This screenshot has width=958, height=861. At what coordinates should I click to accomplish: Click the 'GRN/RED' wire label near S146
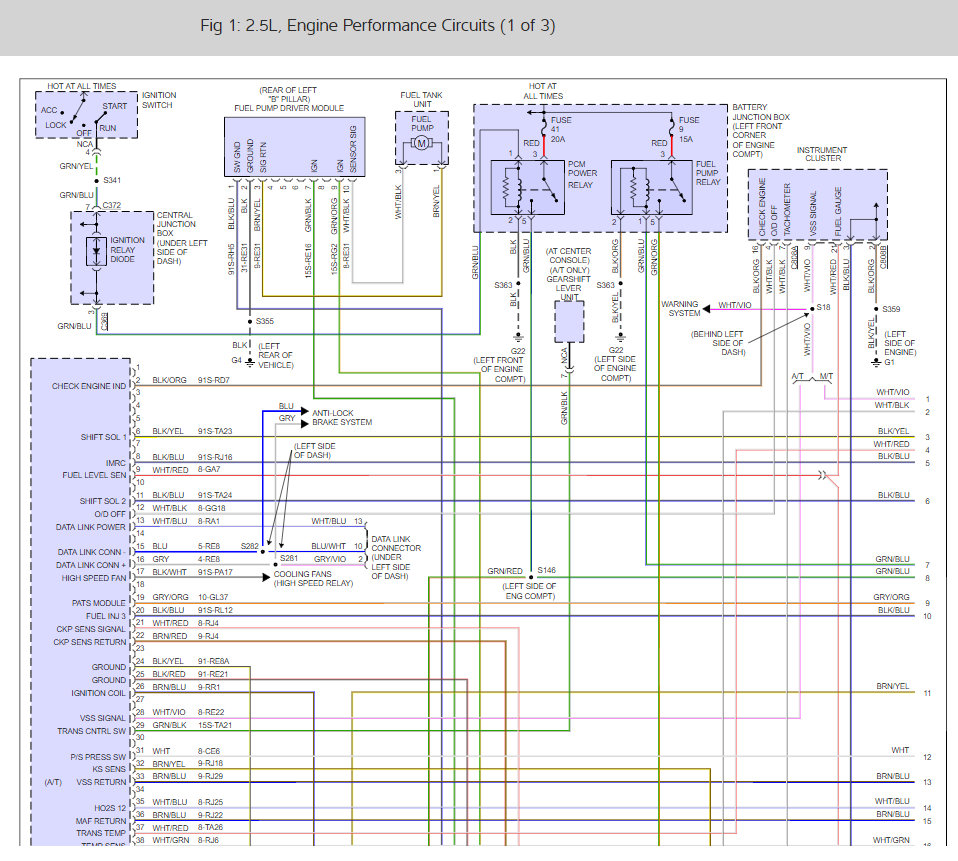505,571
